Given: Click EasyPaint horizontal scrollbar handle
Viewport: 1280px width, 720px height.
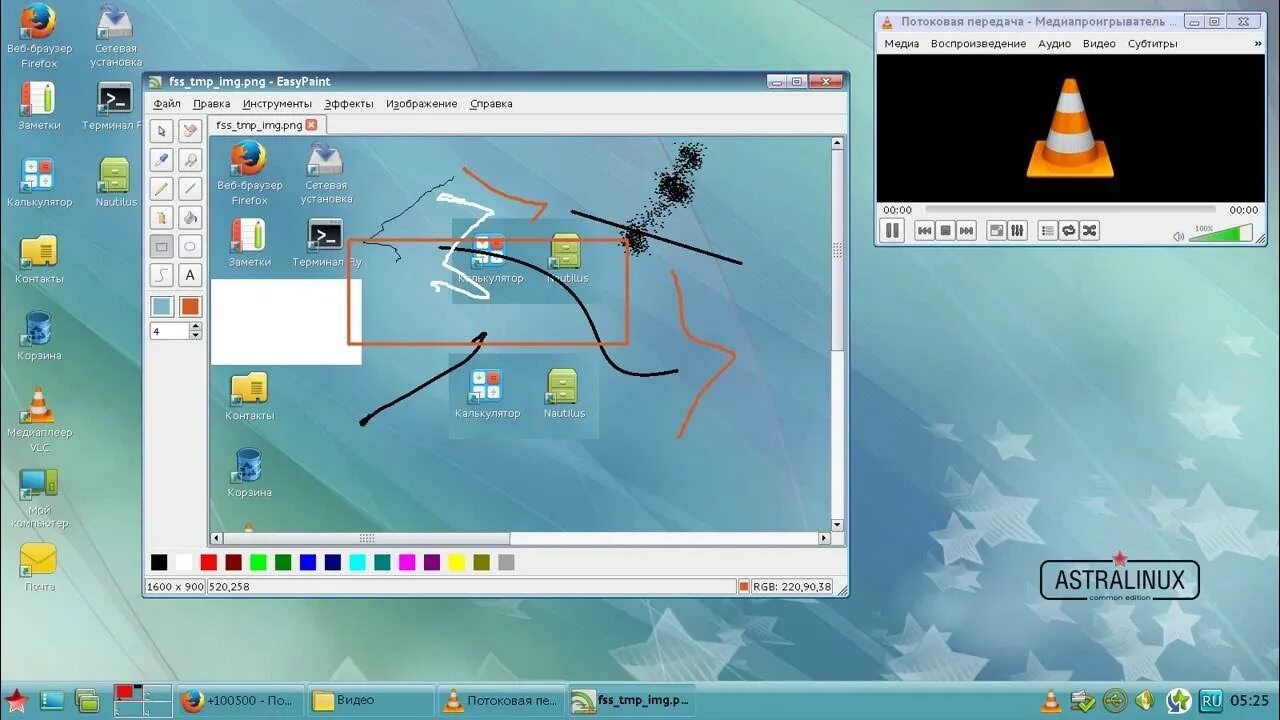Looking at the screenshot, I should point(367,538).
